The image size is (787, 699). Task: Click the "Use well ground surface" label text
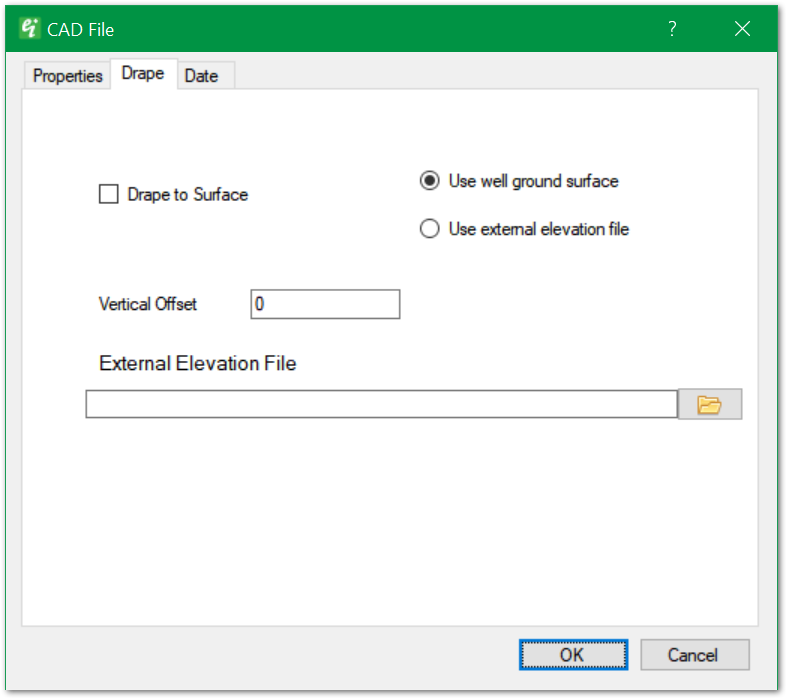point(534,181)
